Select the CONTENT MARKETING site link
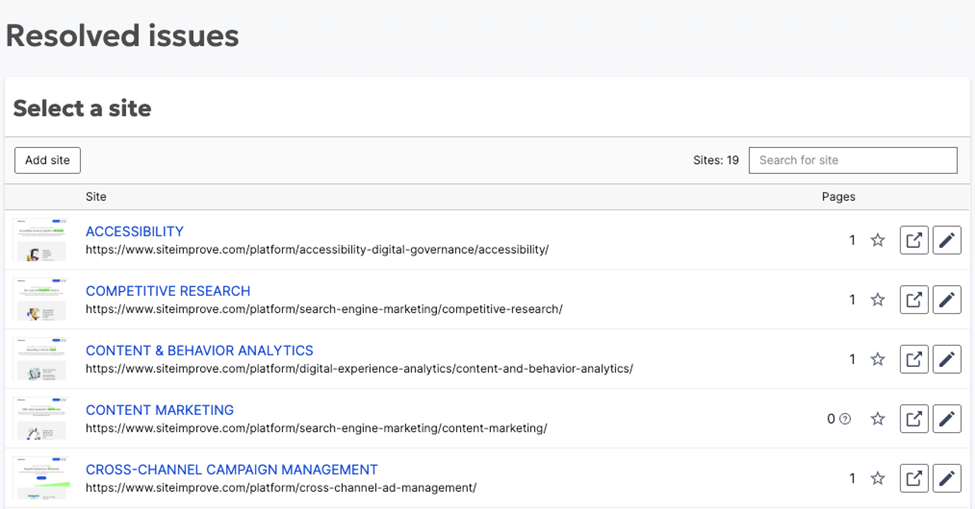This screenshot has height=509, width=975. 160,410
